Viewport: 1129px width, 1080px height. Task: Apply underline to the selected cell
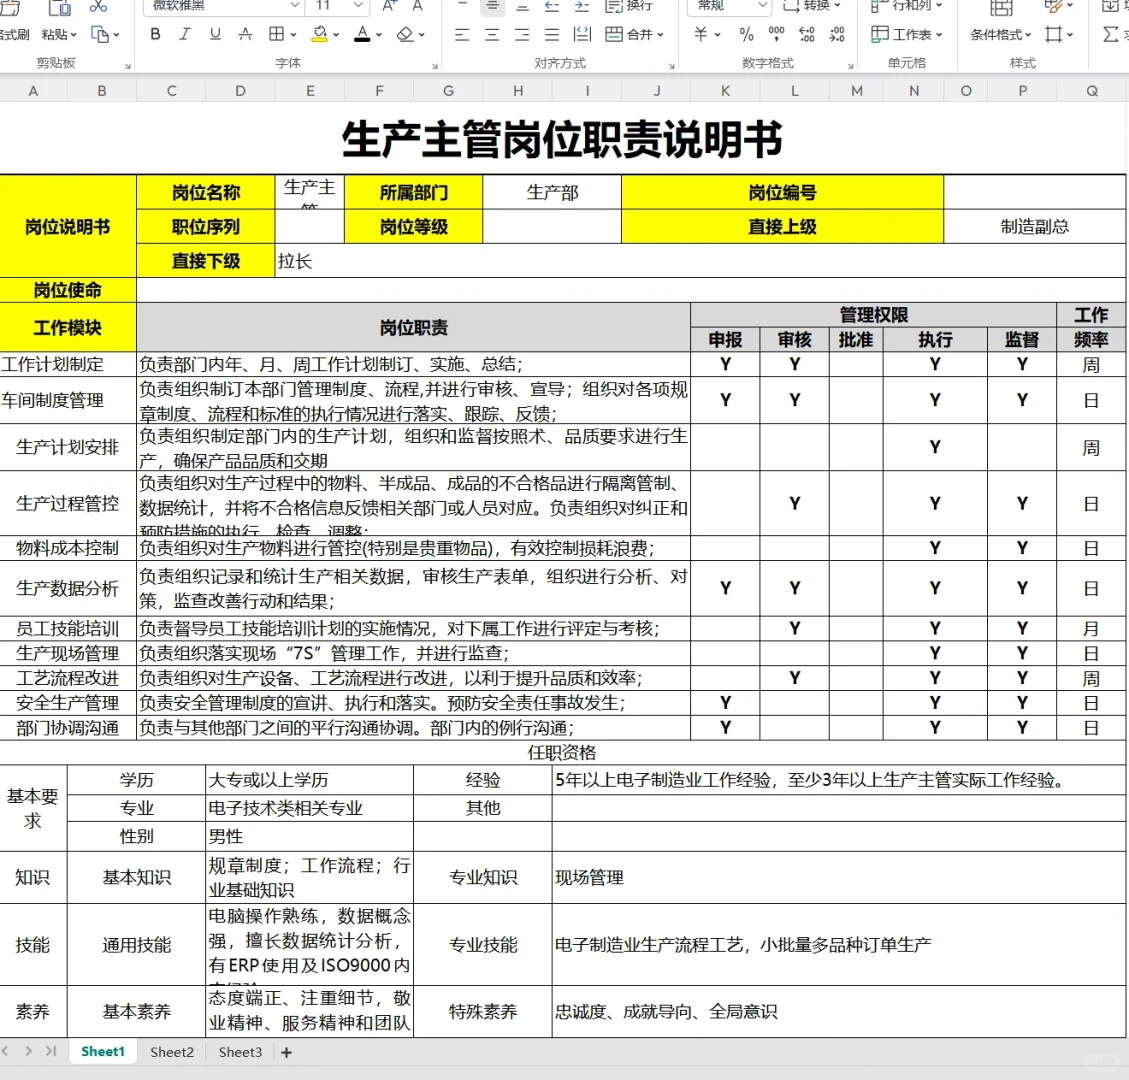214,33
